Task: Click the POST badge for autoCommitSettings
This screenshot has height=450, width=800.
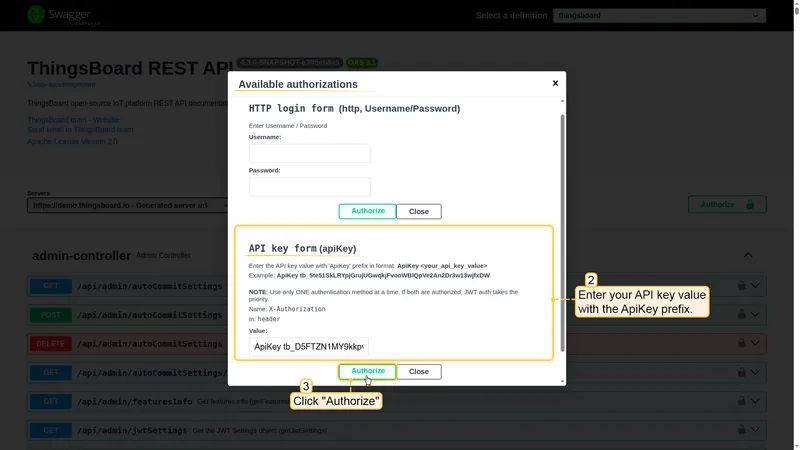Action: [51, 315]
